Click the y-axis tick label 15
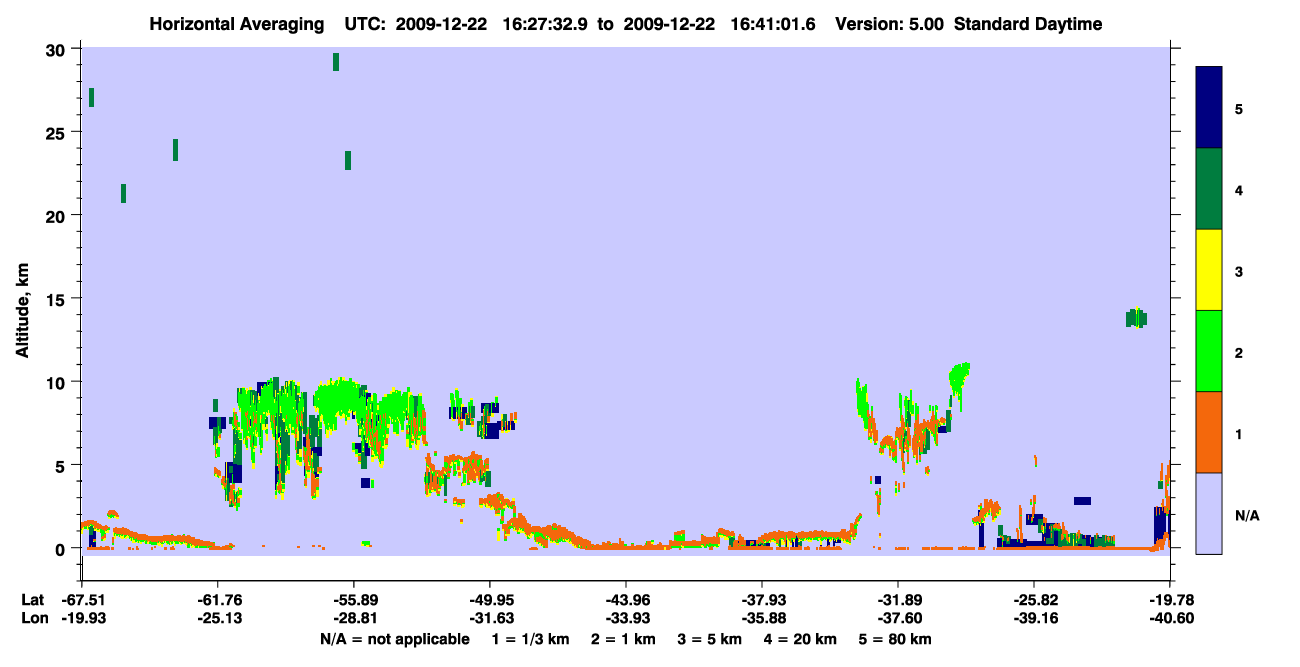The image size is (1300, 667). pos(57,299)
